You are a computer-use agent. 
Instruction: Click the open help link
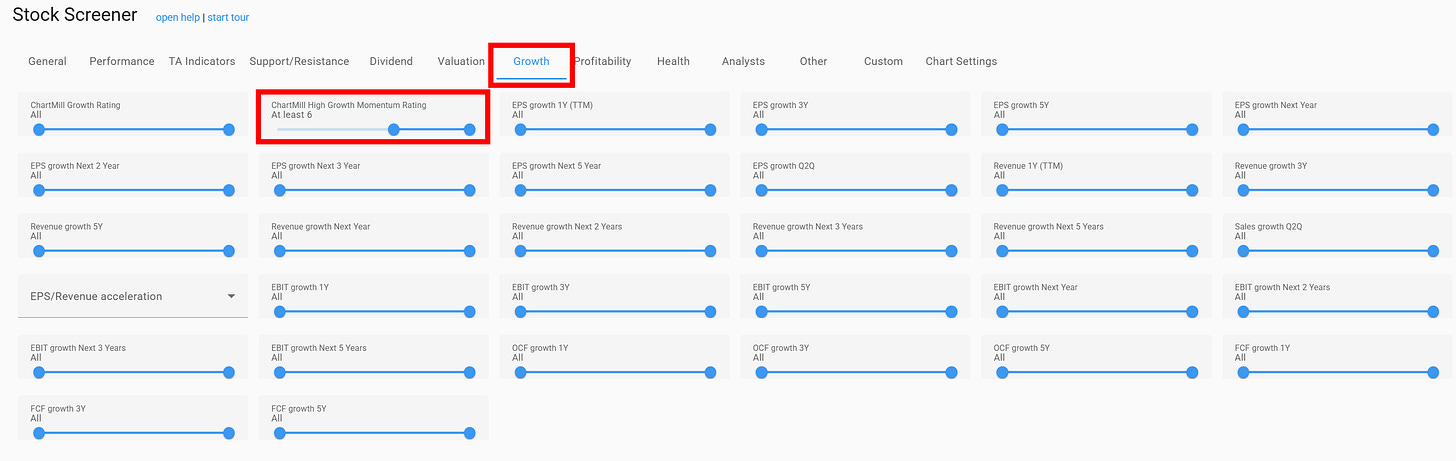coord(177,18)
